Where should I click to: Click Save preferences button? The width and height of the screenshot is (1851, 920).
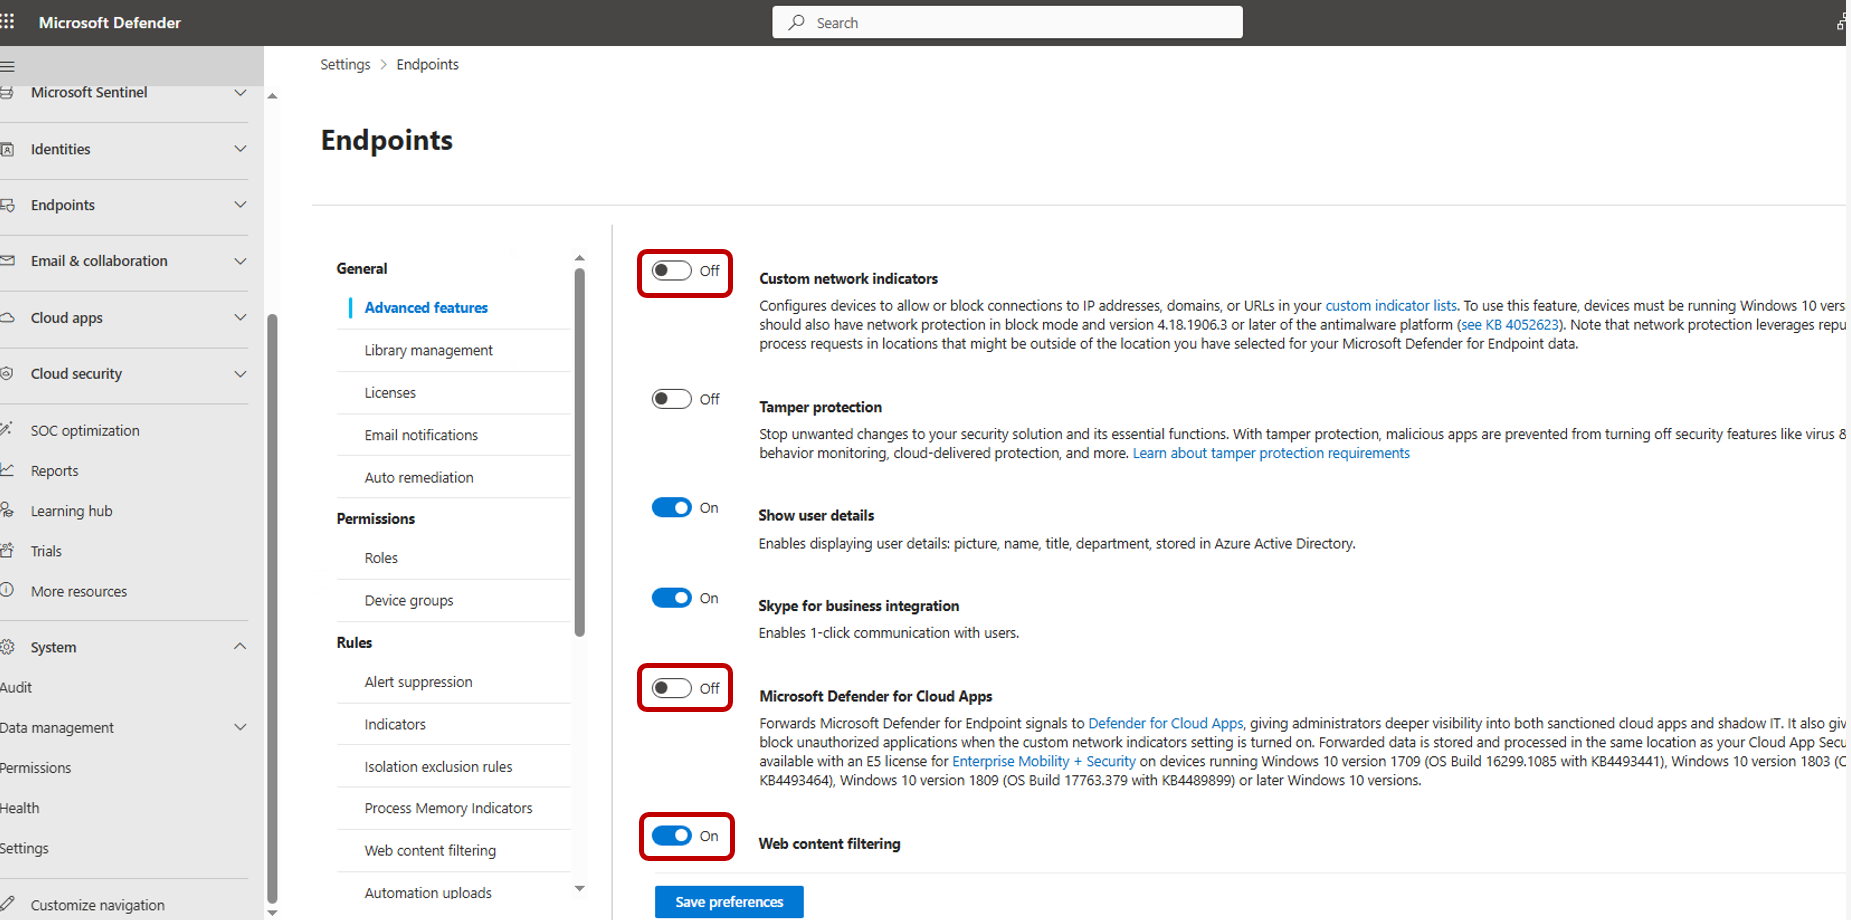click(729, 902)
